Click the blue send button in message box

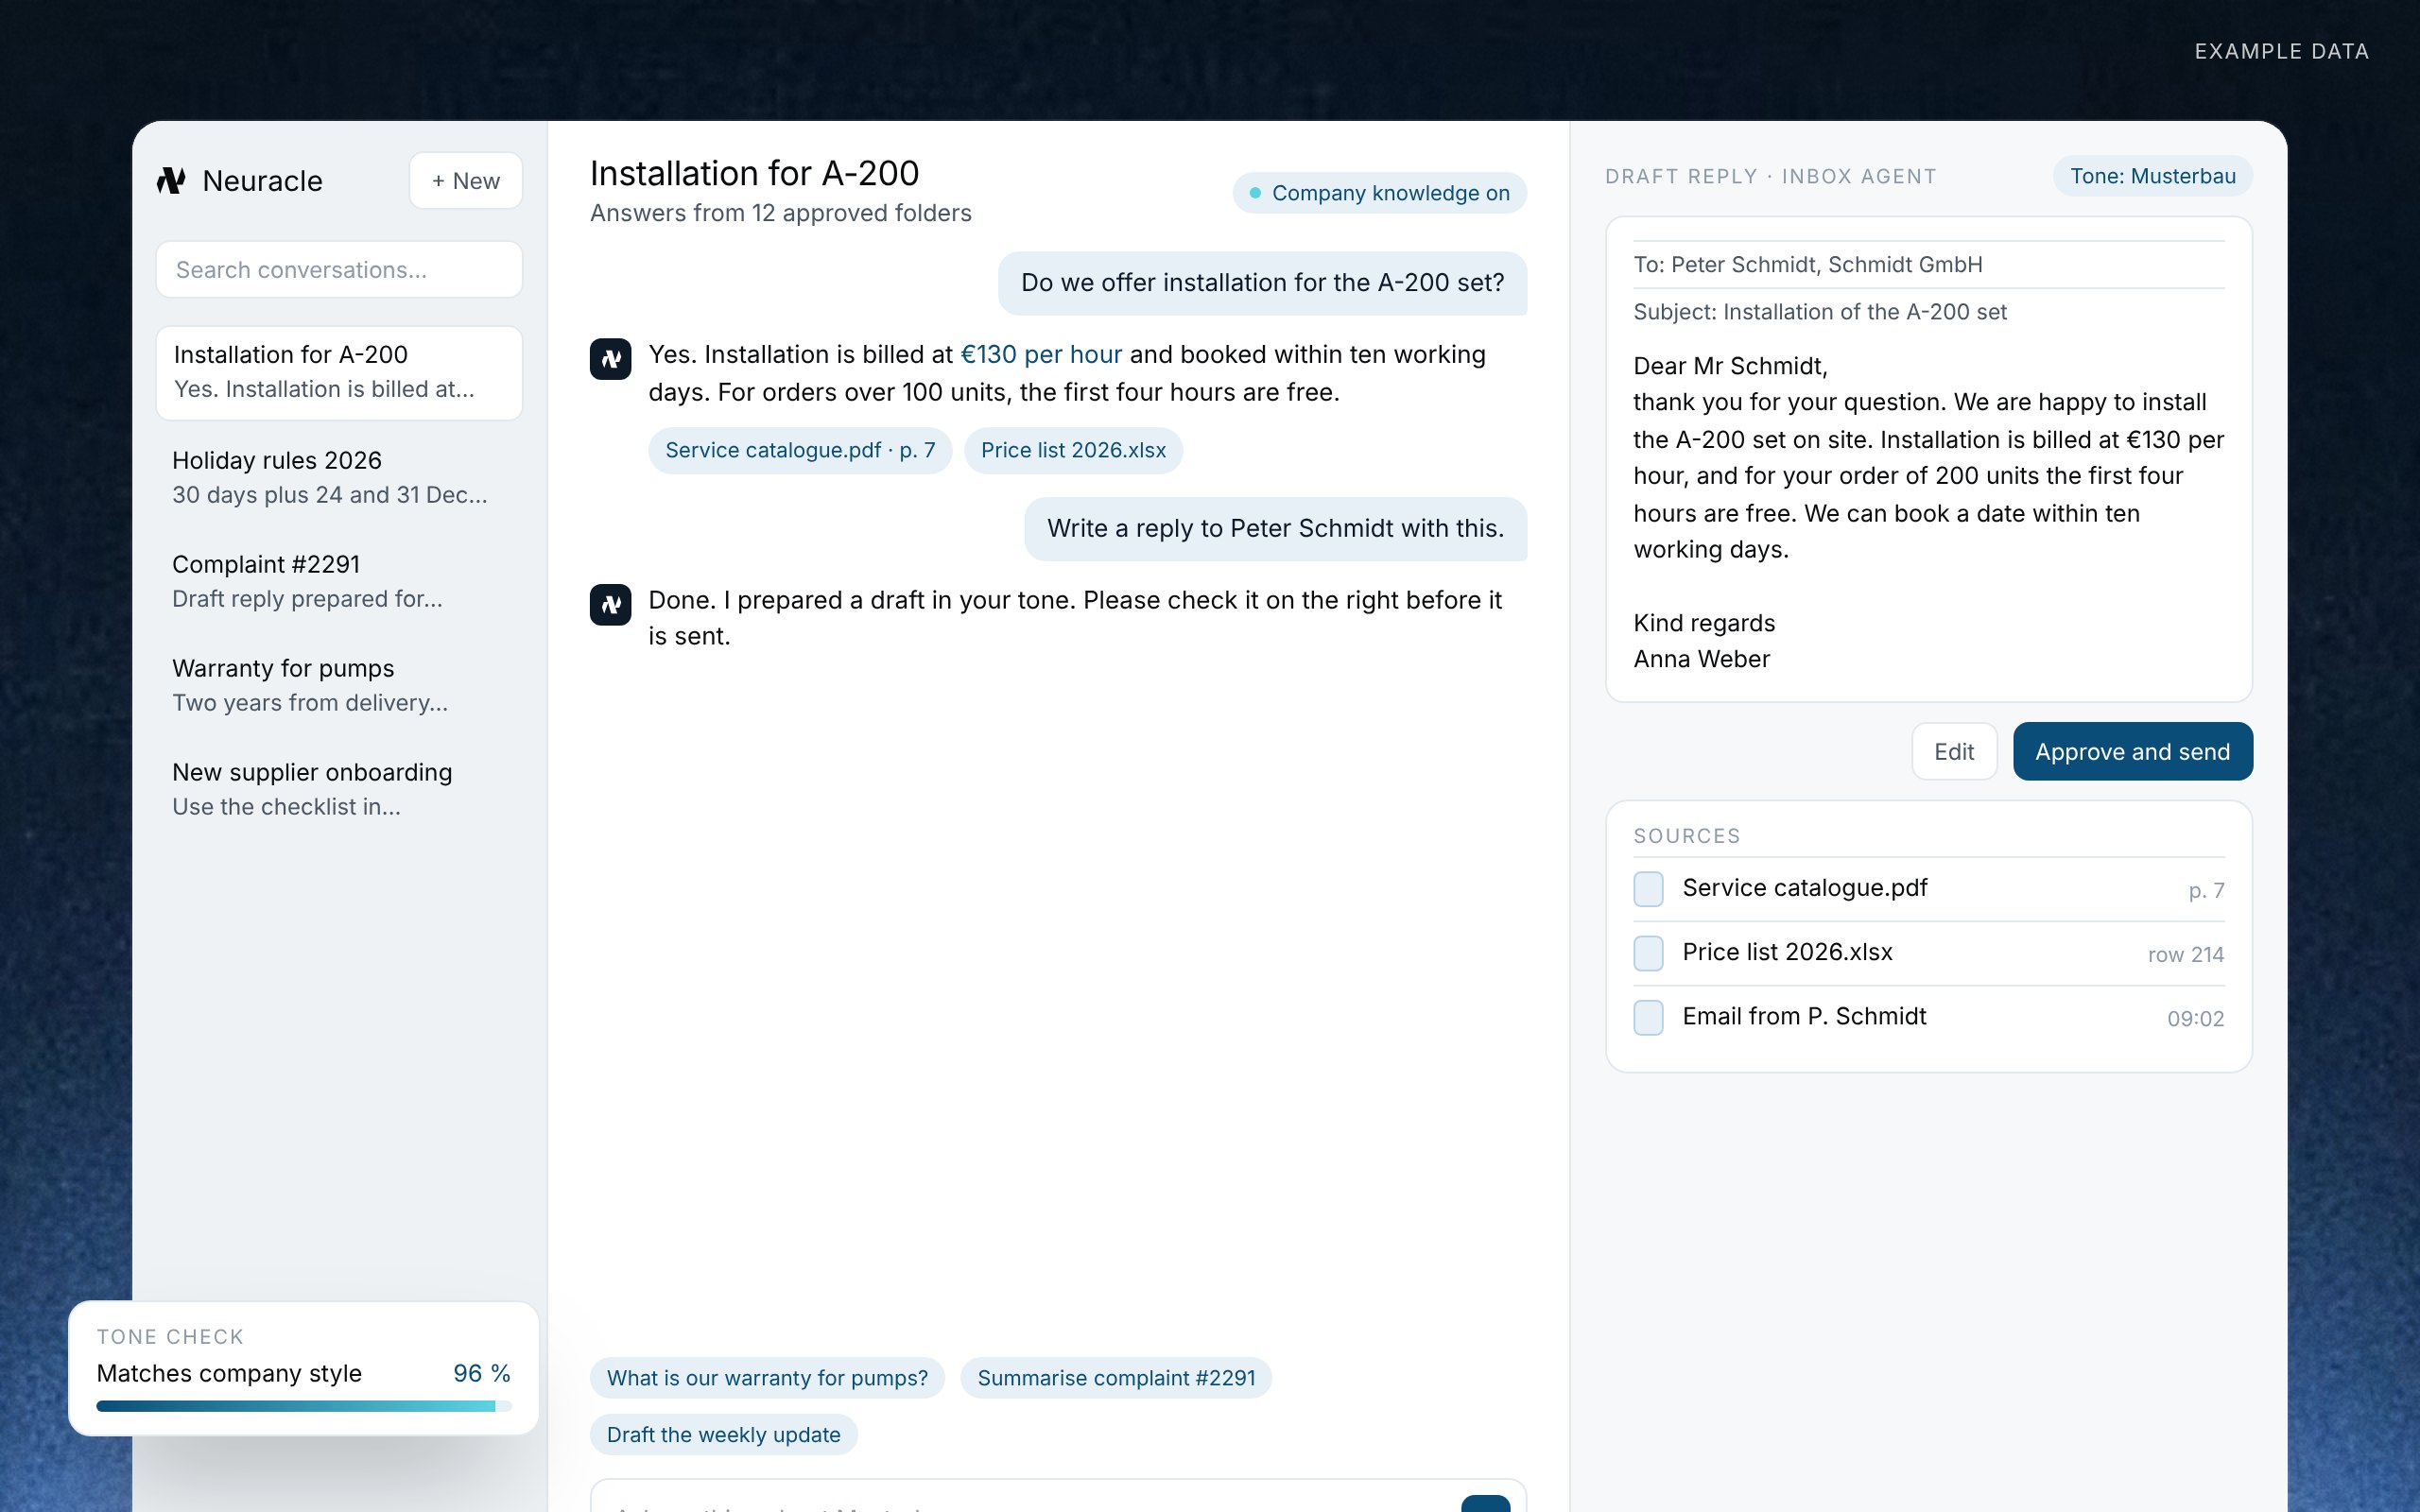click(1485, 1503)
